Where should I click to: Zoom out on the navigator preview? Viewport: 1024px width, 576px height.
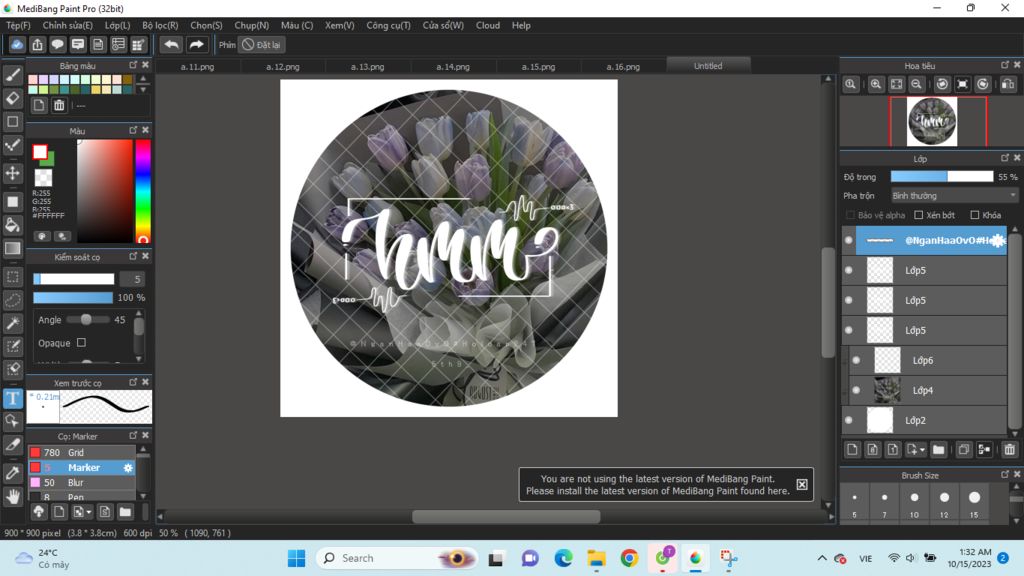coord(917,84)
